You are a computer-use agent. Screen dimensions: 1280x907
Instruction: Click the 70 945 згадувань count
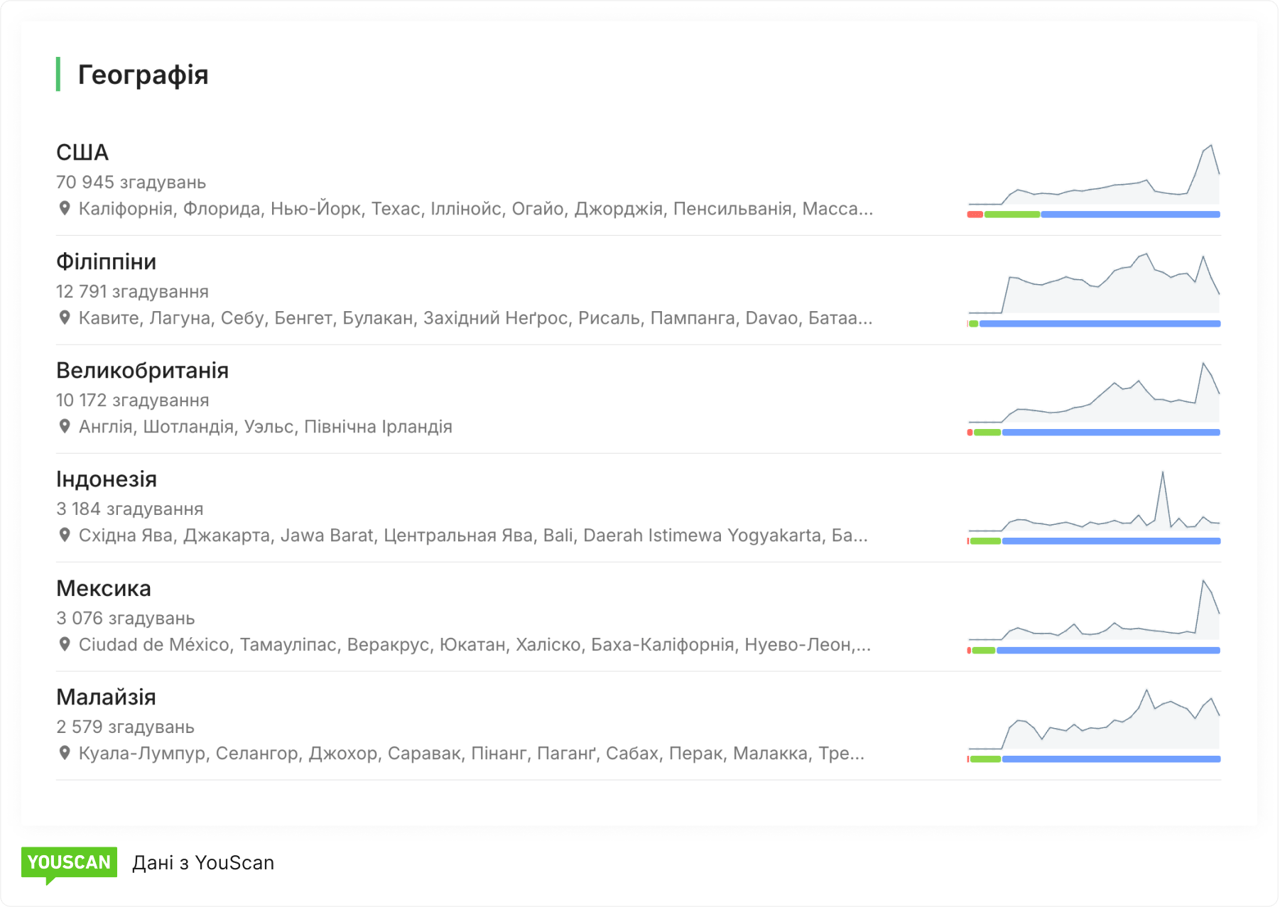[131, 183]
